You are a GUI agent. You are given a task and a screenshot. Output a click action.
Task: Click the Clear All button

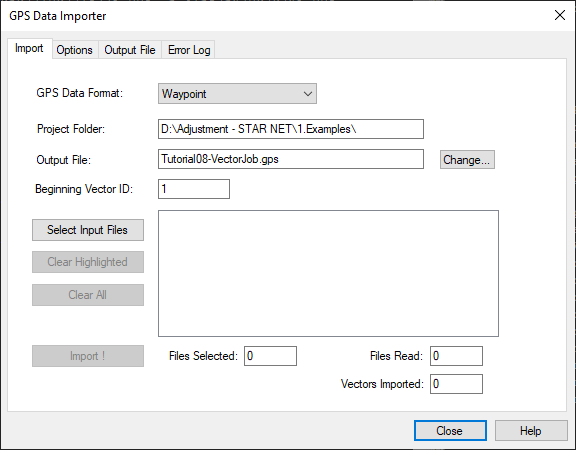(x=88, y=295)
